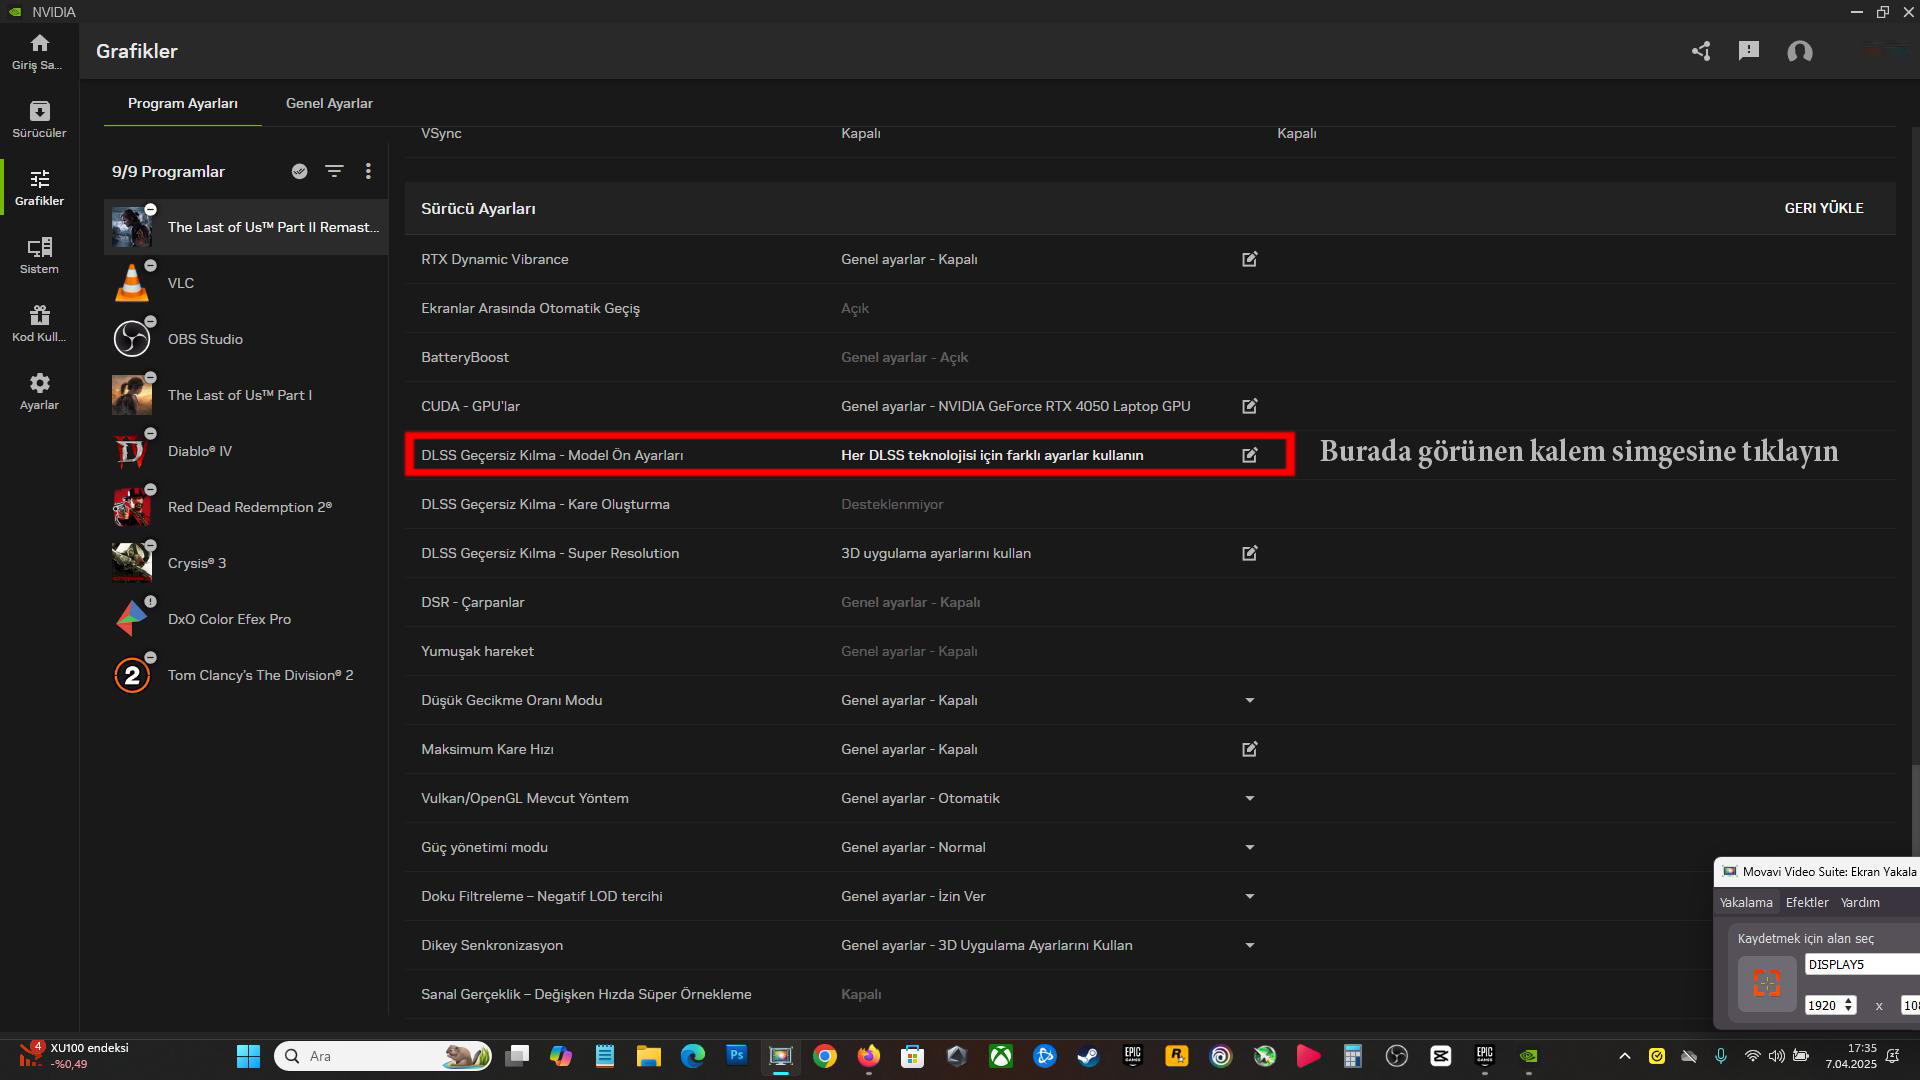The height and width of the screenshot is (1080, 1920).
Task: Open the Windows Start button
Action: (x=248, y=1056)
